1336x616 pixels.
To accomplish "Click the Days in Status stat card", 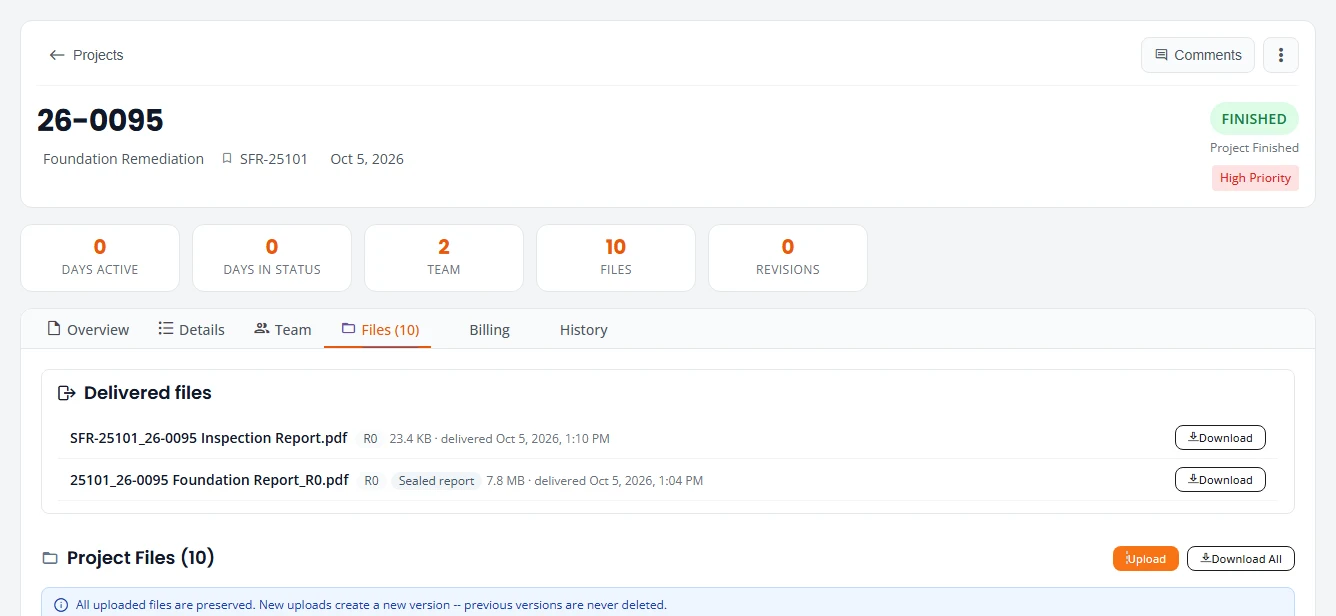I will [272, 258].
